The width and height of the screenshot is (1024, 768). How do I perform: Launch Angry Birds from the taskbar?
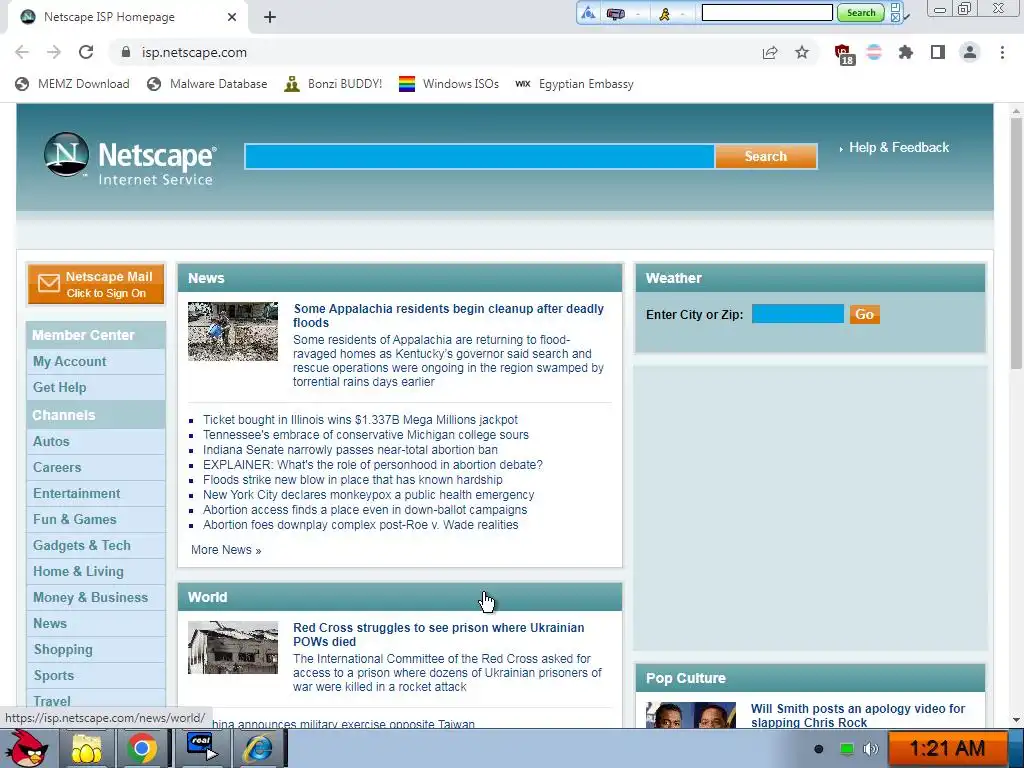tap(27, 749)
